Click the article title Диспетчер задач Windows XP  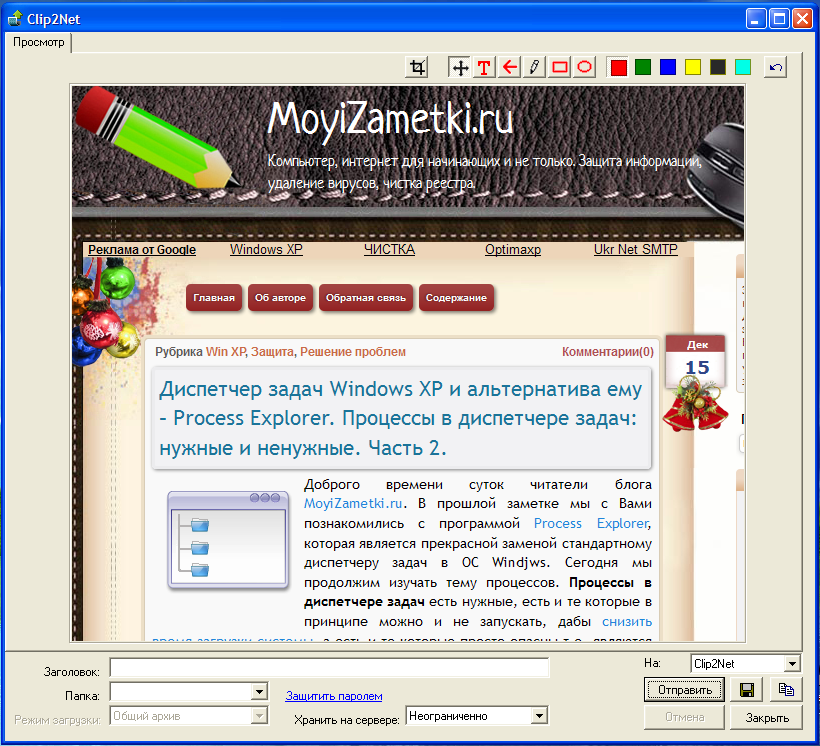(x=401, y=418)
